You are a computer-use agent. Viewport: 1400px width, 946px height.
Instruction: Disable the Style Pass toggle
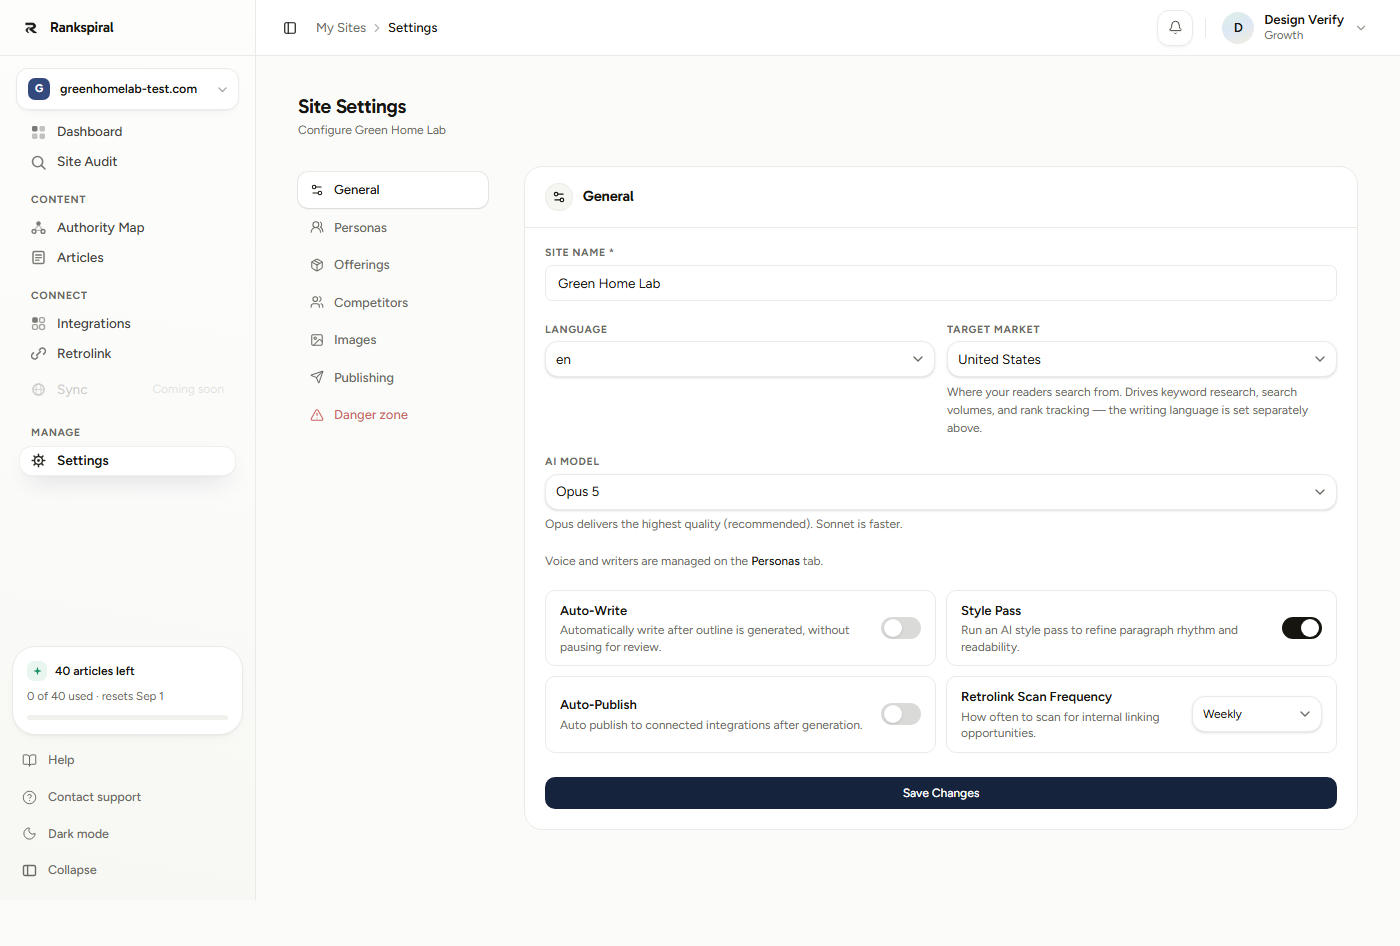1302,628
